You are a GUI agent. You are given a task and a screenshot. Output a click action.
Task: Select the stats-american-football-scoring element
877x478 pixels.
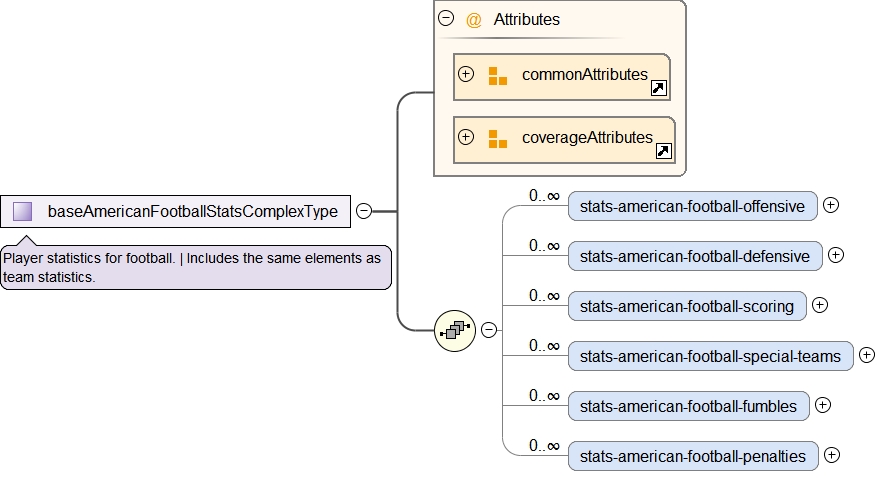pyautogui.click(x=686, y=306)
